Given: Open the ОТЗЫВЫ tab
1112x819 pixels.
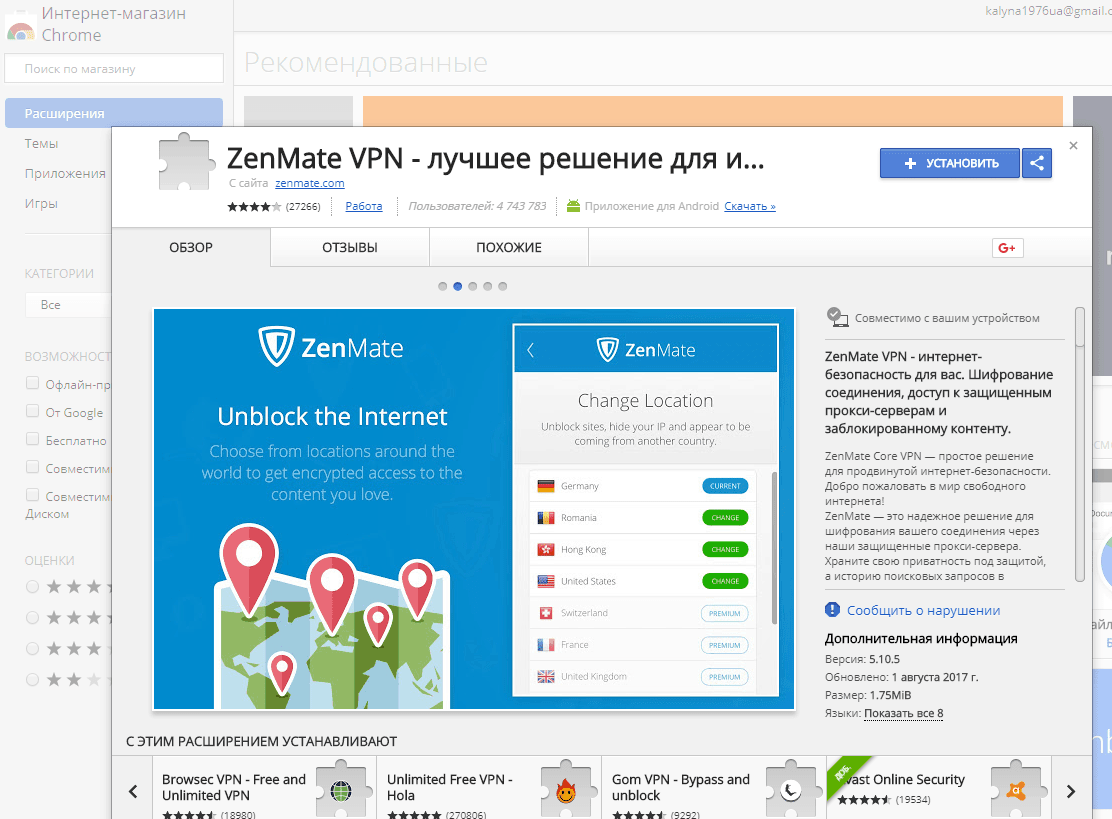Looking at the screenshot, I should point(350,247).
